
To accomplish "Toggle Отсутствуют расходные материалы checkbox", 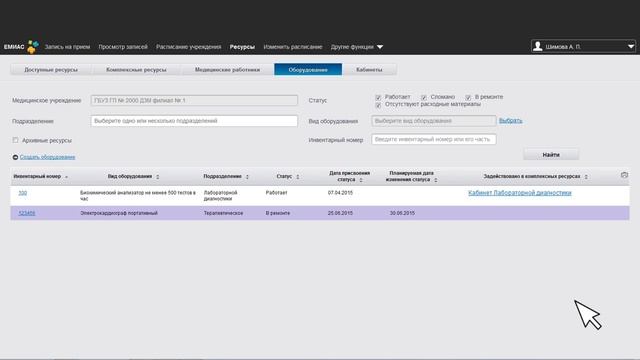I will 378,105.
